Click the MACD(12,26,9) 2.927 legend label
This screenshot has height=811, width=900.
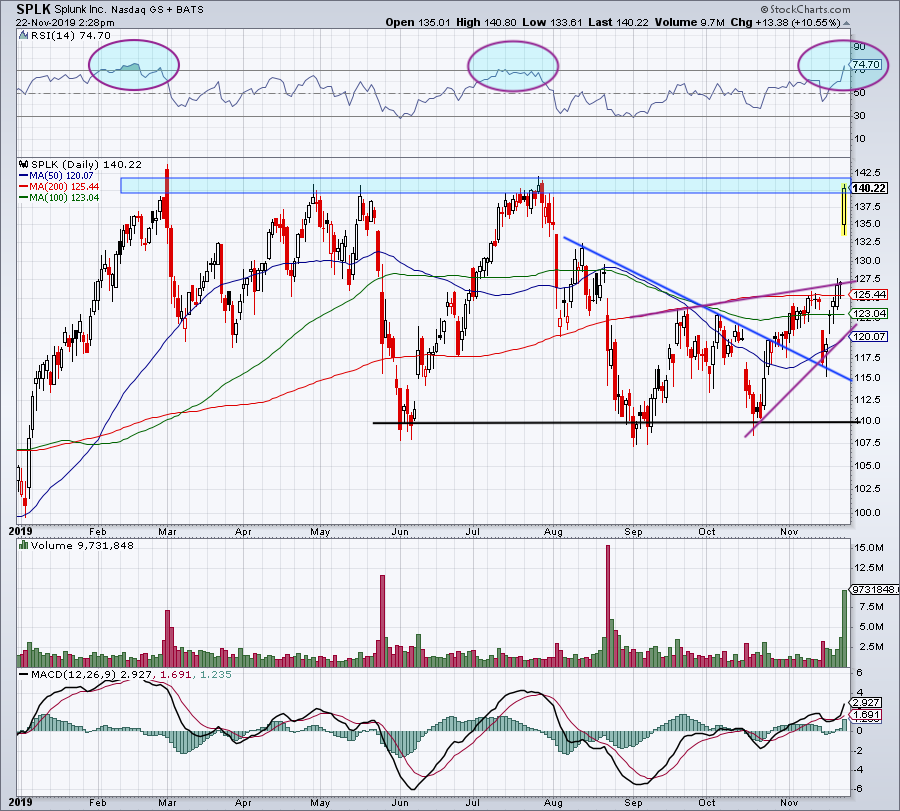coord(91,674)
